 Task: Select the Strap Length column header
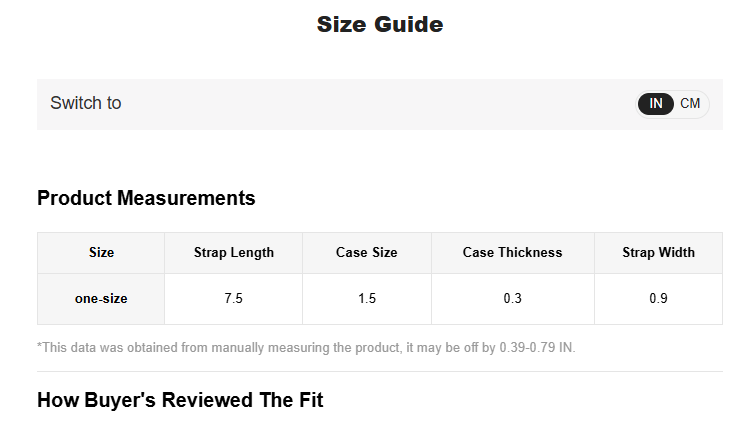[x=233, y=253]
